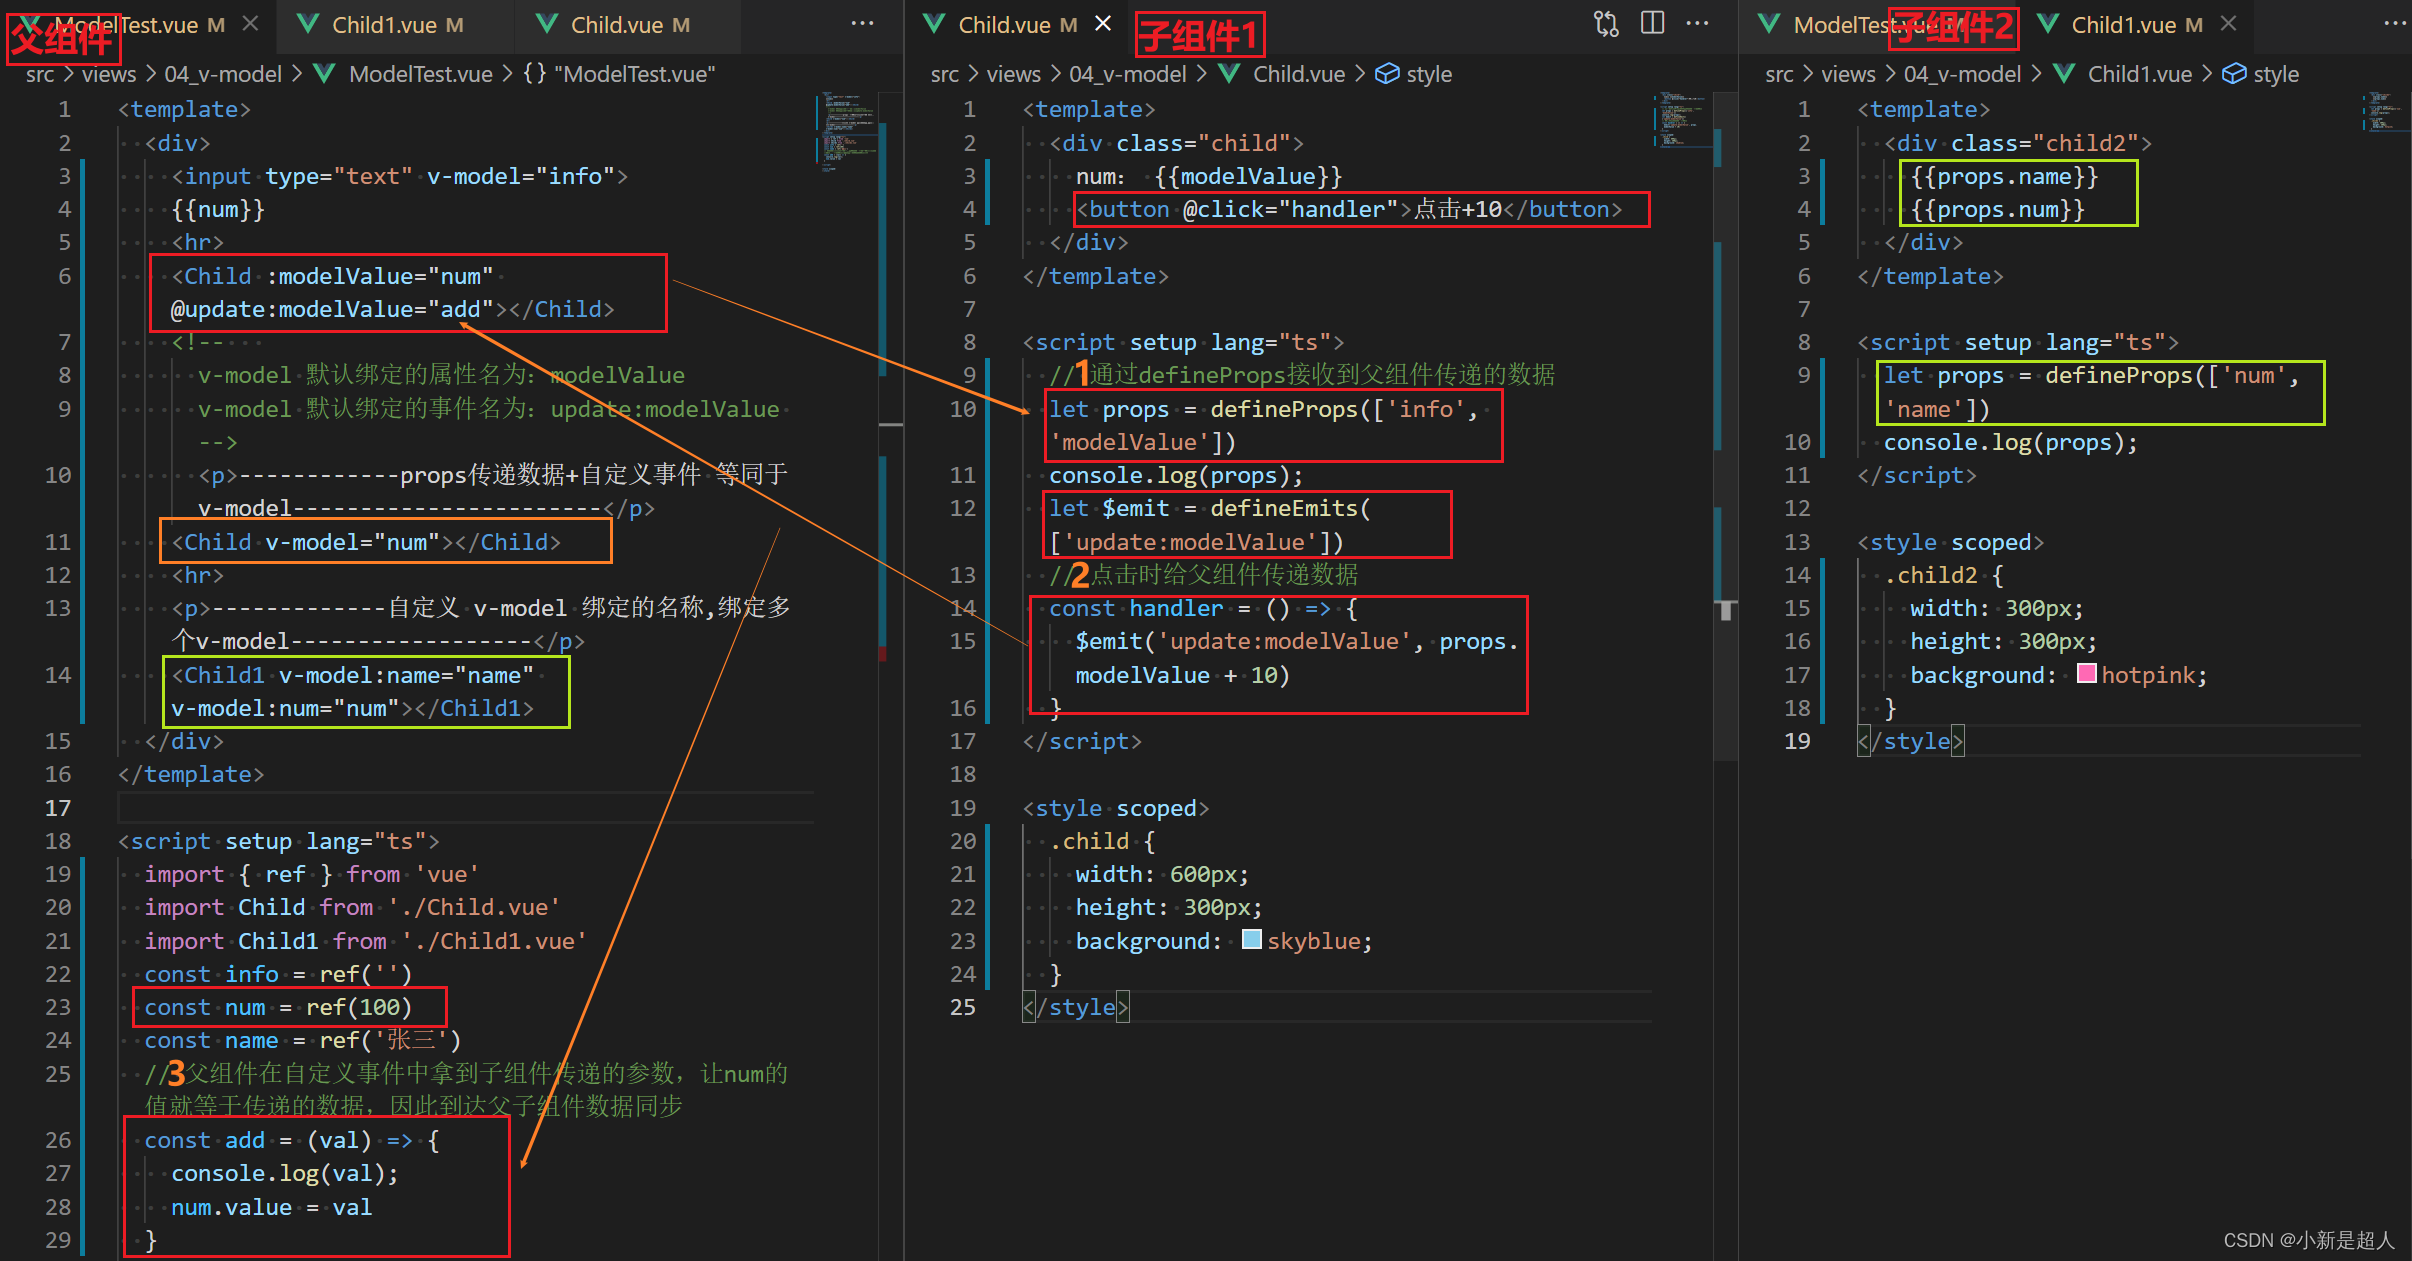Switch to Child1.vue tab in left editor
2412x1261 pixels.
pyautogui.click(x=396, y=25)
